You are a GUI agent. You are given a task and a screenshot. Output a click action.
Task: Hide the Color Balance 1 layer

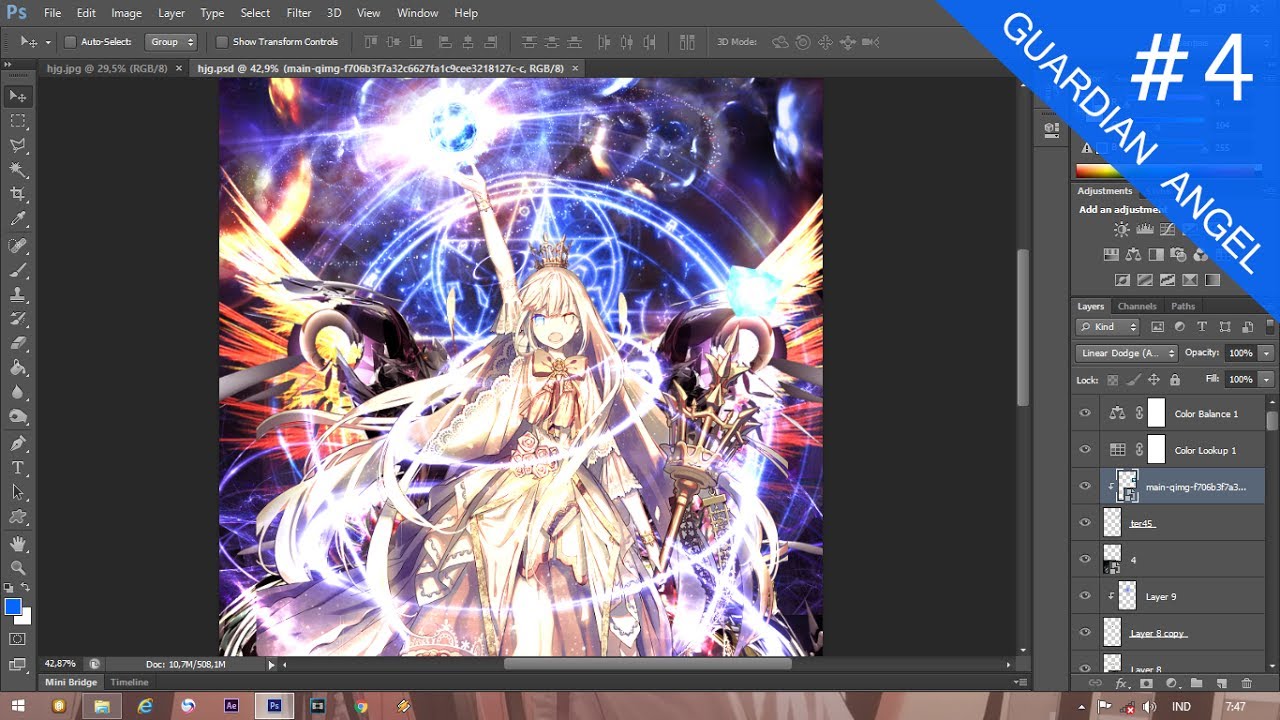pos(1085,414)
